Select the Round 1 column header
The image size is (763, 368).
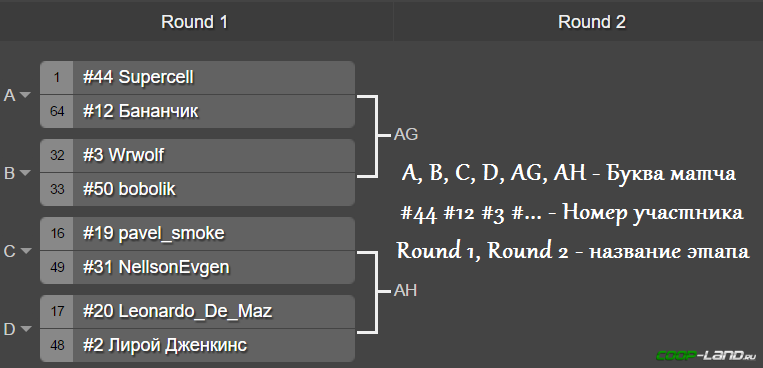195,22
